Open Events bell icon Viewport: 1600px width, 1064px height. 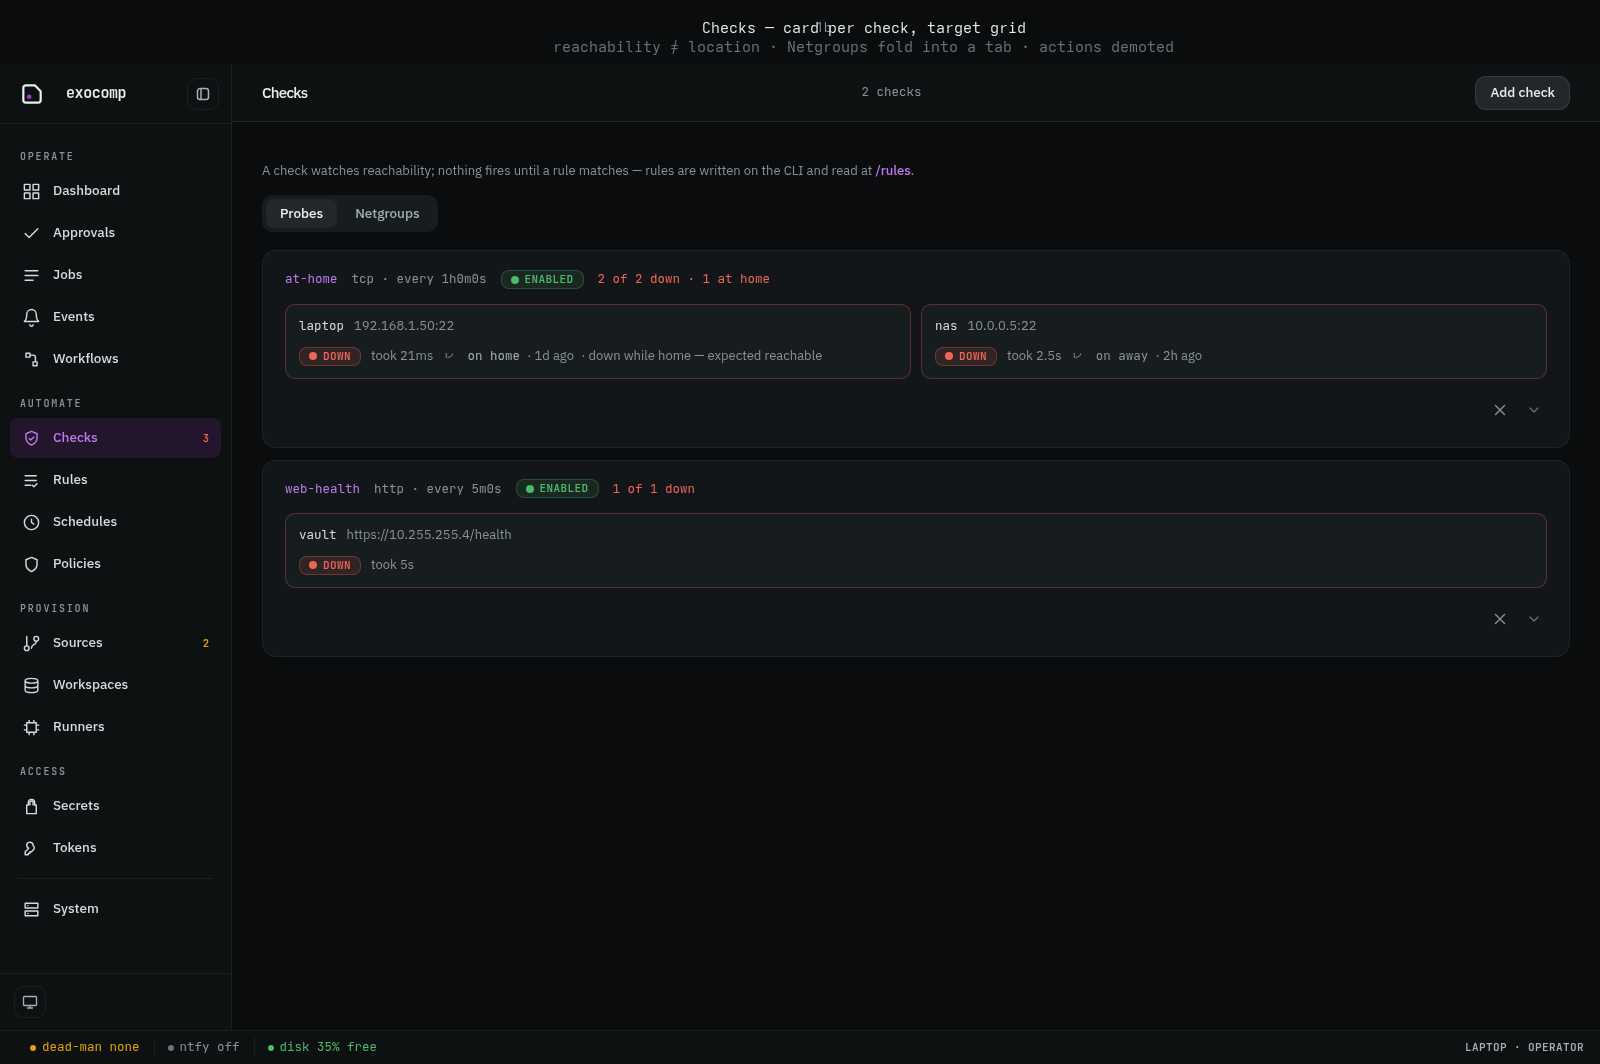(x=31, y=317)
